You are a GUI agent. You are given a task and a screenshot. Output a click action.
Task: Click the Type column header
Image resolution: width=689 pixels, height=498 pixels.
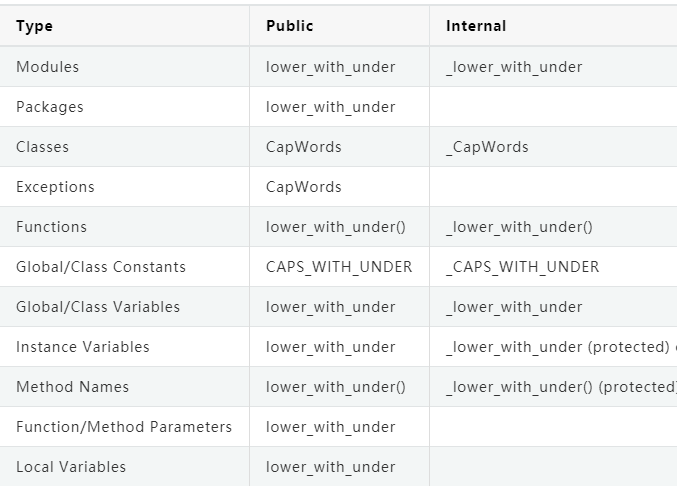coord(35,26)
